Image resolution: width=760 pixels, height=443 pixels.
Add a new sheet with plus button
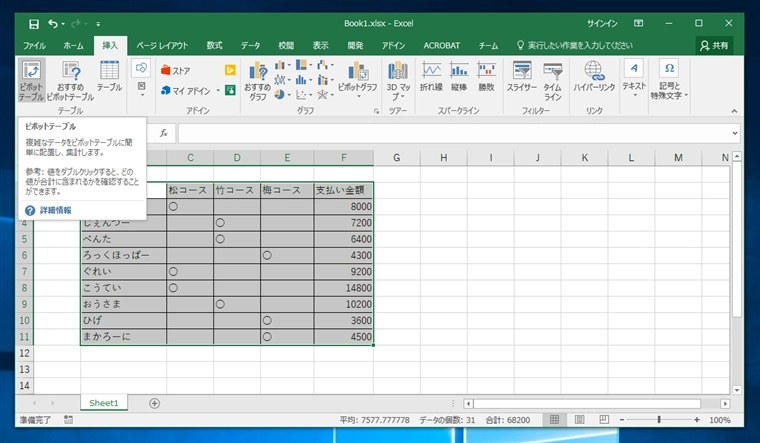154,403
